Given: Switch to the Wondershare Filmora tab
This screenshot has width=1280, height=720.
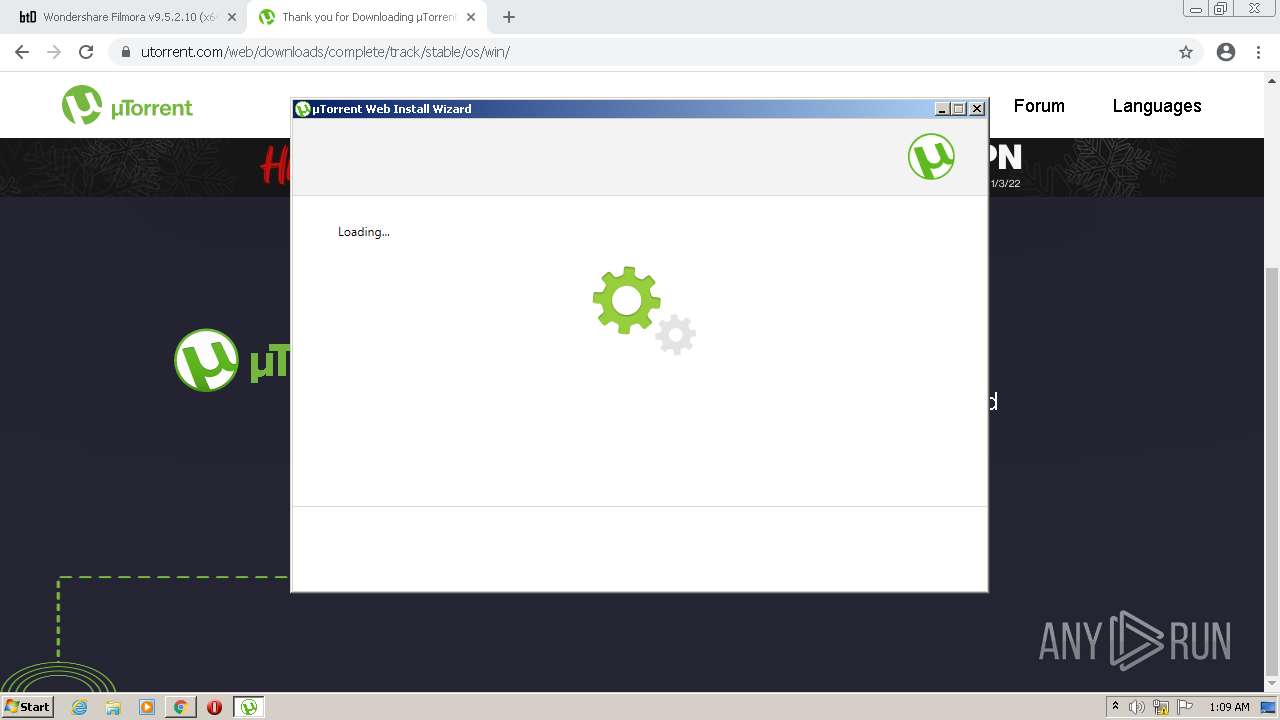Looking at the screenshot, I should [x=125, y=17].
